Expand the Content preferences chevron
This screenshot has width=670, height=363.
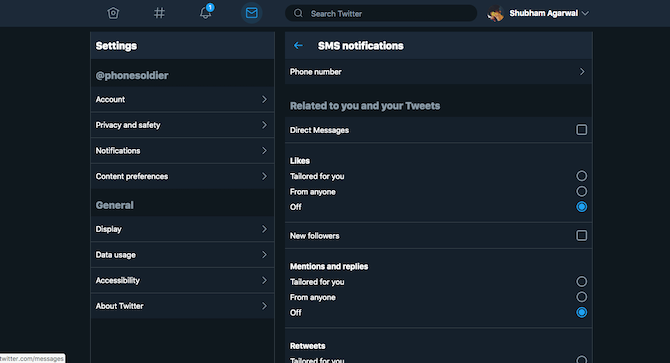pos(264,176)
